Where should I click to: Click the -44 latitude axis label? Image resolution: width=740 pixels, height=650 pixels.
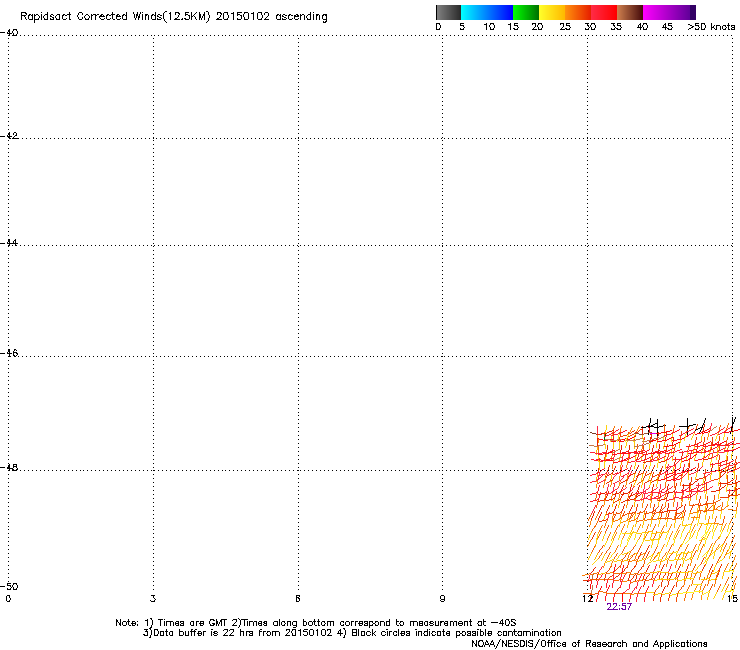point(9,243)
